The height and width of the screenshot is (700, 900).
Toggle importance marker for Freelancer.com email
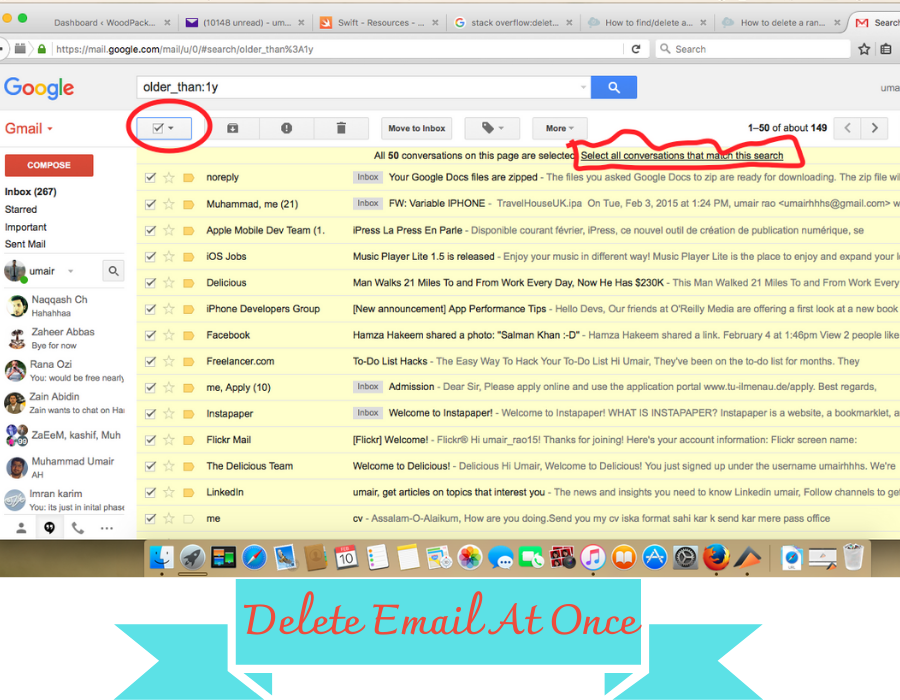(188, 361)
